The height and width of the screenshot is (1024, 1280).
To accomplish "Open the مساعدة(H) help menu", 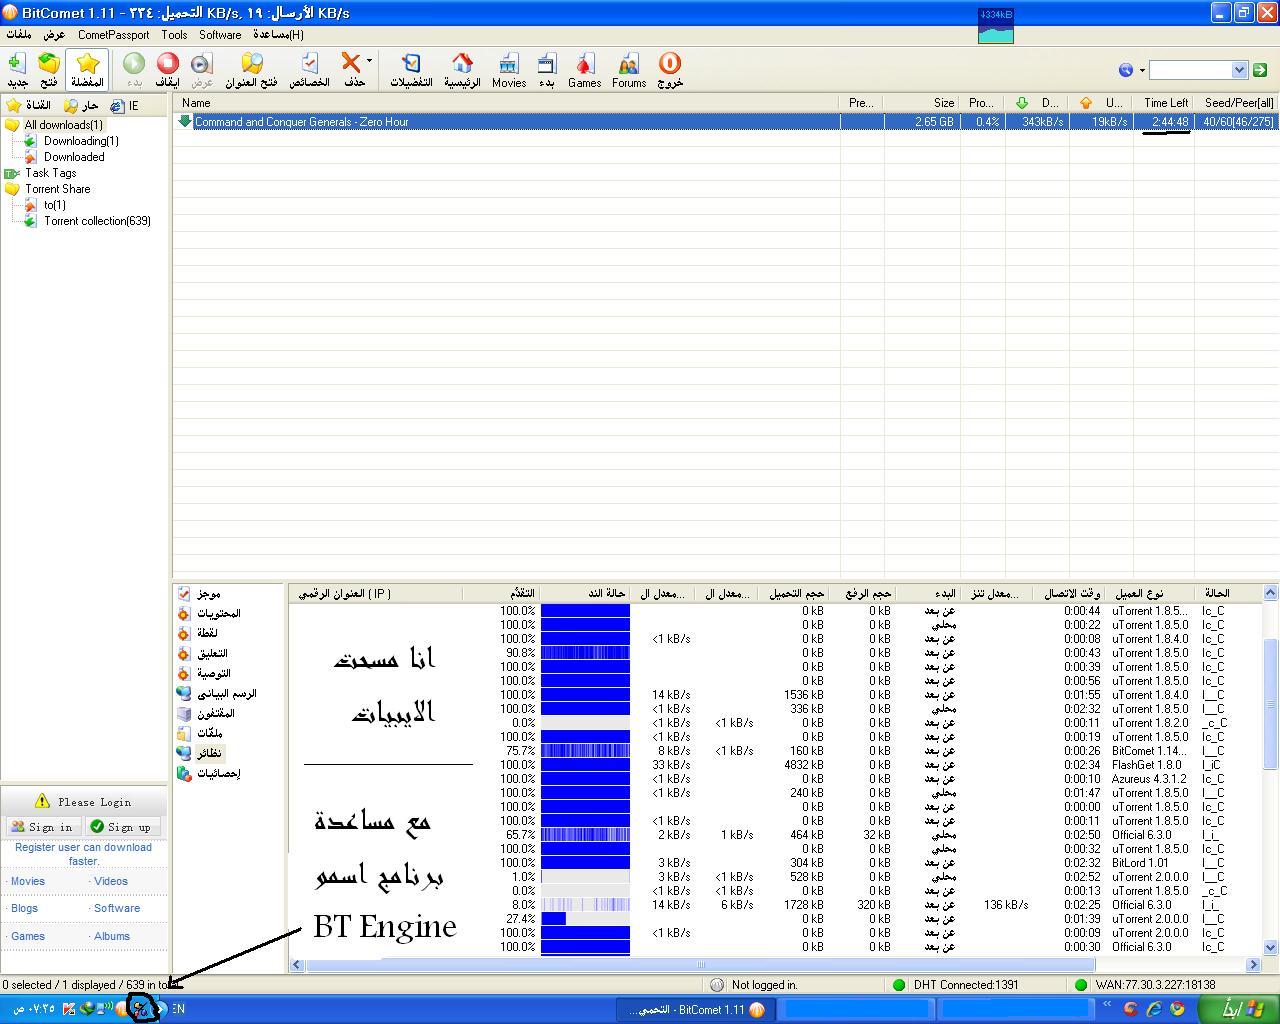I will click(x=279, y=35).
